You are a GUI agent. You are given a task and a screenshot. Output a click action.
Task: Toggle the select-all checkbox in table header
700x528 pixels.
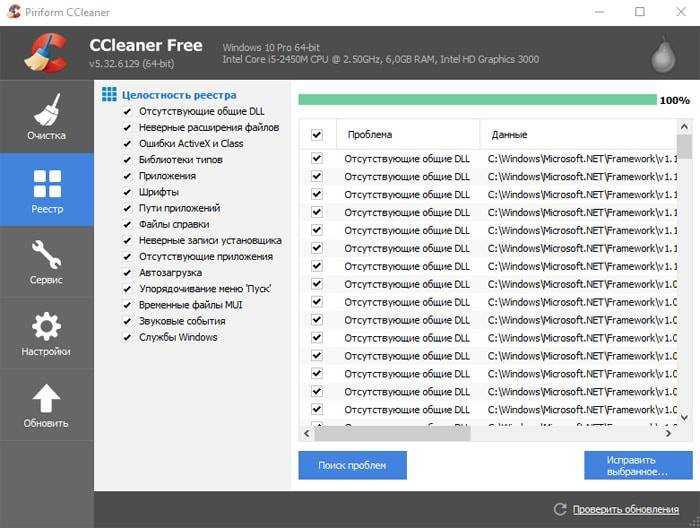(317, 134)
